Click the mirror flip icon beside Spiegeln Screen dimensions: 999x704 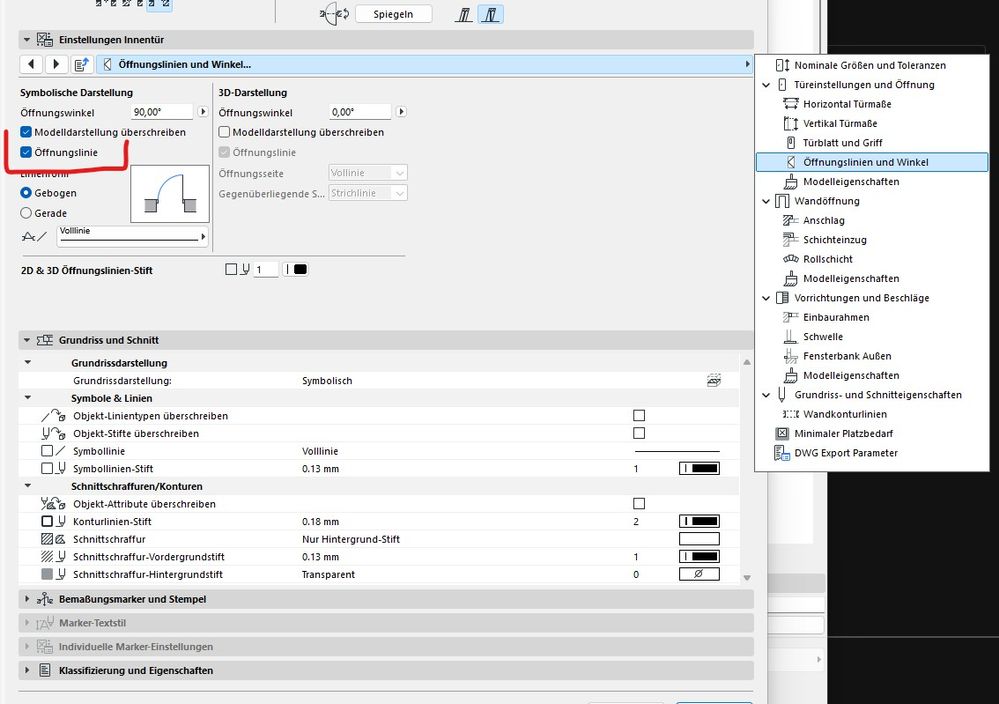pos(334,14)
